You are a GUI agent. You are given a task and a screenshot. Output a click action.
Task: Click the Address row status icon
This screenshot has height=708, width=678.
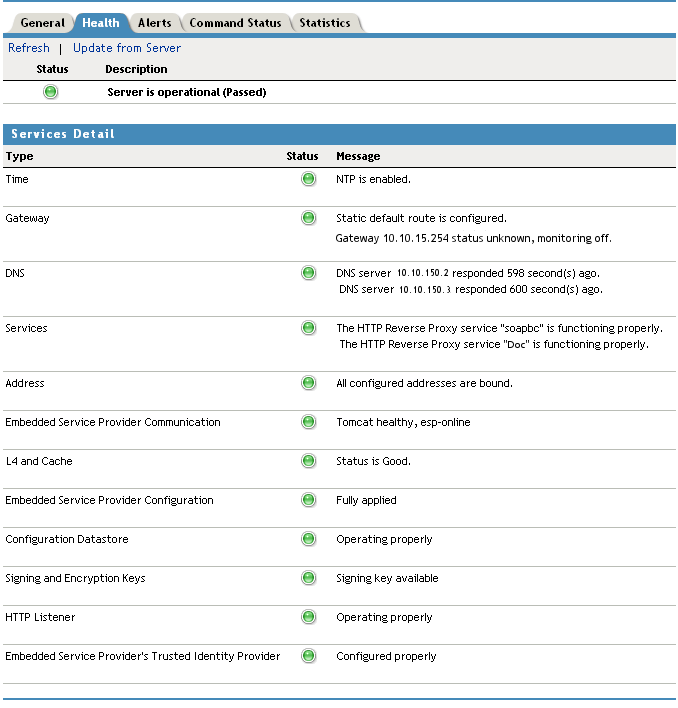(309, 383)
